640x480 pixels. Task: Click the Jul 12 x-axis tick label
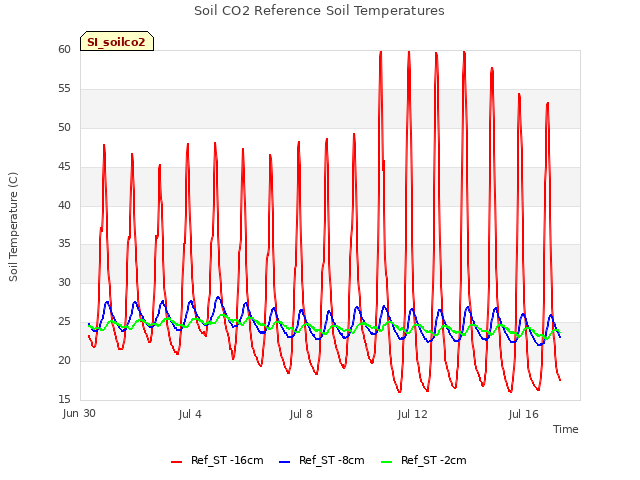[412, 414]
